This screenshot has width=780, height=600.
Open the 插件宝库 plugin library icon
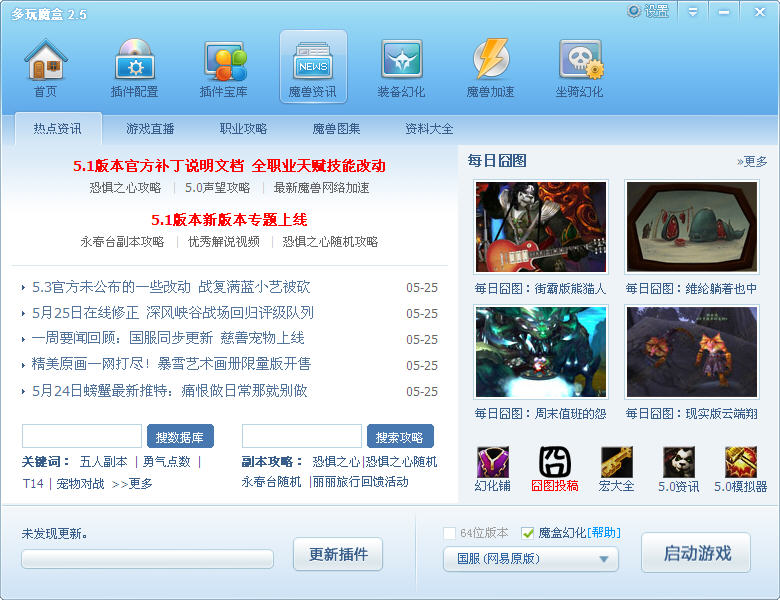pos(223,67)
